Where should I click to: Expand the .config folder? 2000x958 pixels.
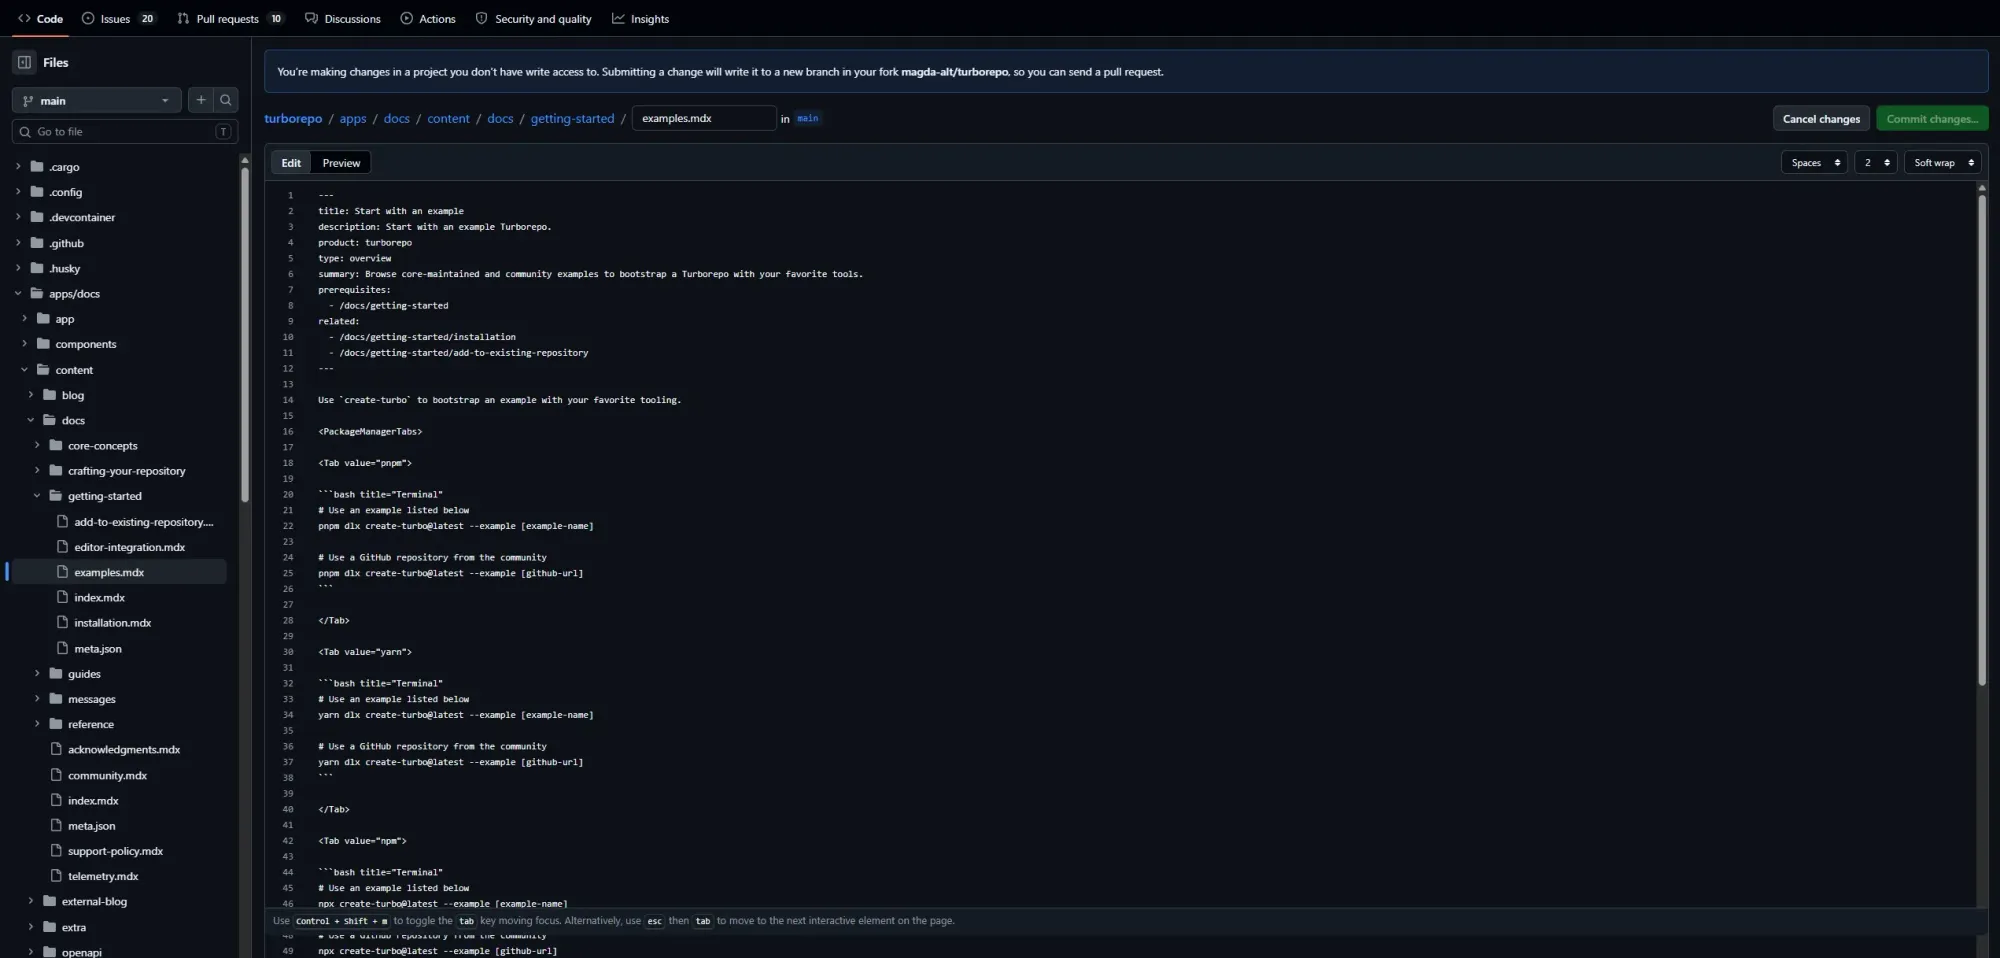click(18, 191)
